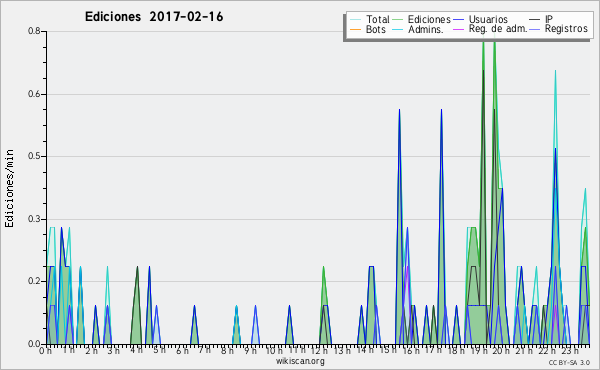Viewport: 600px width, 370px height.
Task: Select the line swatch beside Registros
Action: coord(535,29)
